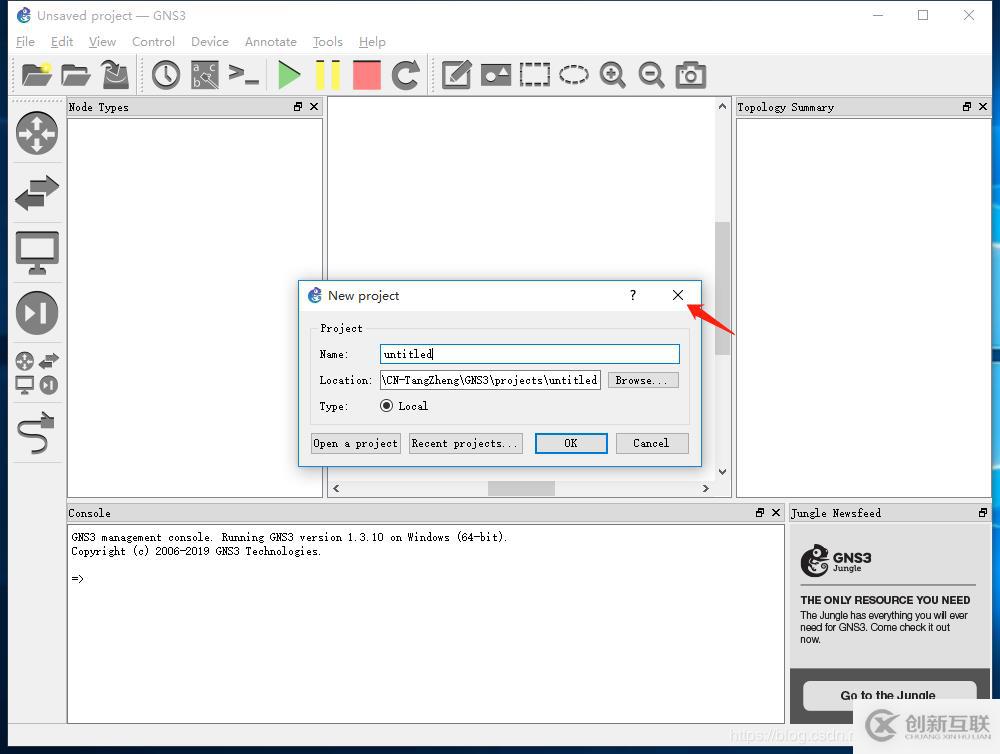Click the New project dialog help question mark
Screen dimensions: 1000x754
pyautogui.click(x=633, y=295)
